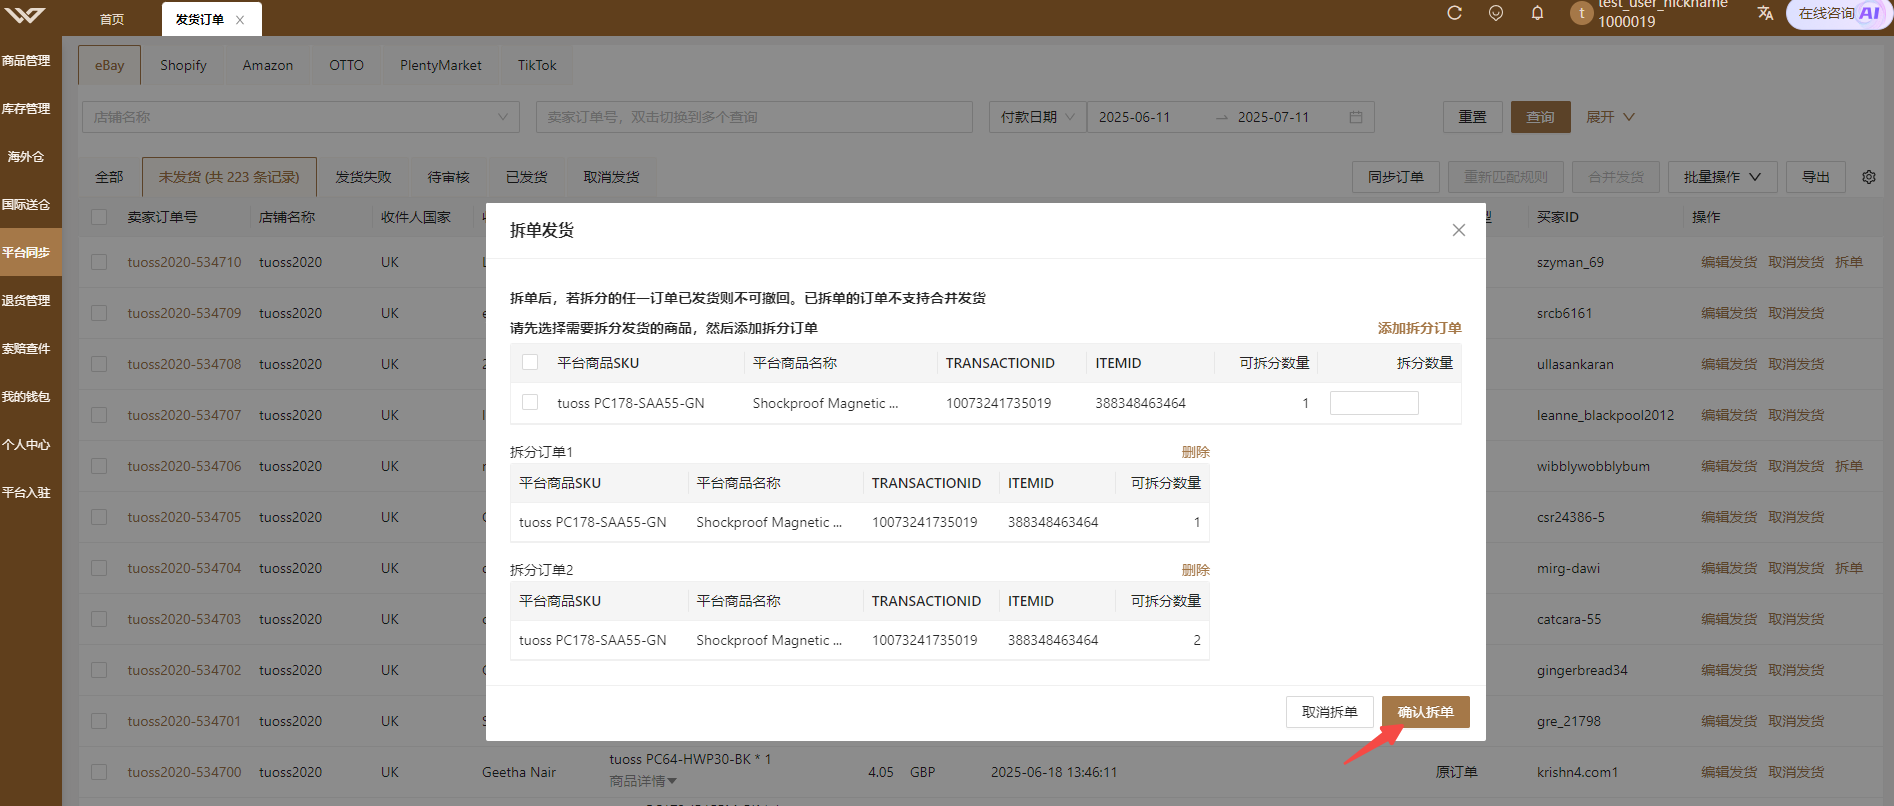
Task: Click 添加拆分订单 link
Action: click(1420, 328)
